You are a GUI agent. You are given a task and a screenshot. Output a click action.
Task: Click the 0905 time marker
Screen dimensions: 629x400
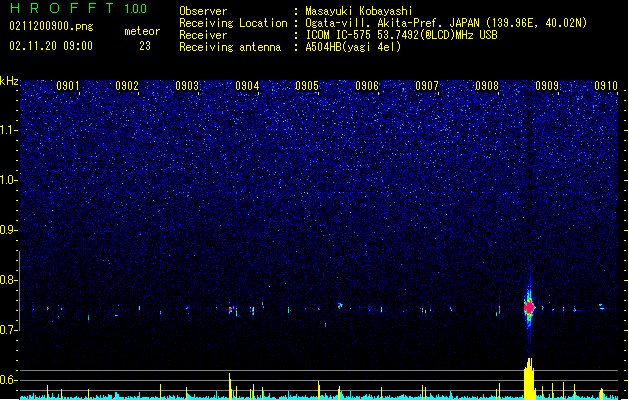point(307,85)
